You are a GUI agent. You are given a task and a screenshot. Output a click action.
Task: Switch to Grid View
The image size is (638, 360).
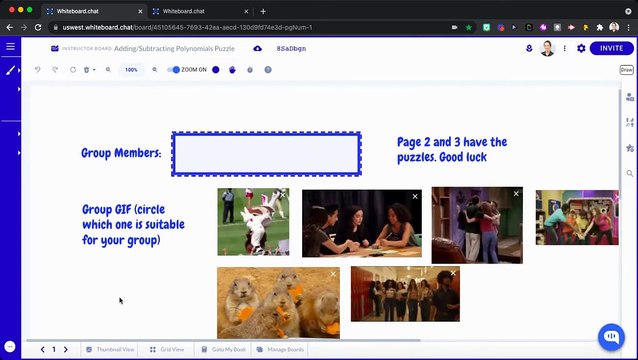point(167,349)
